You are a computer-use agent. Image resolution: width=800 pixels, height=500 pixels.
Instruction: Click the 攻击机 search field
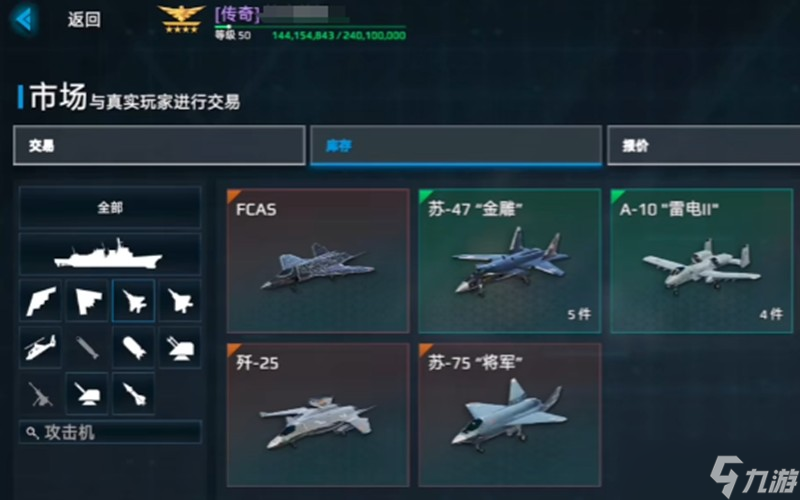(110, 433)
